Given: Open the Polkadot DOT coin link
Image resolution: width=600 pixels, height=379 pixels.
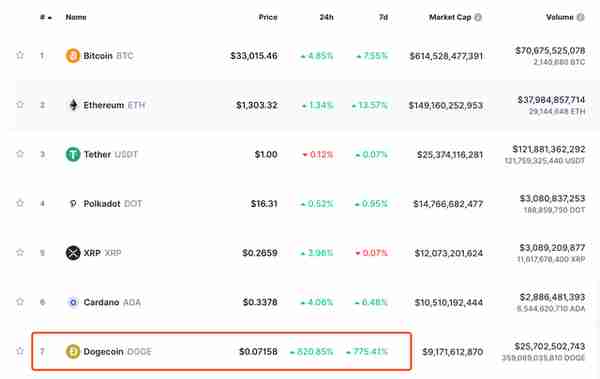Looking at the screenshot, I should [112, 204].
